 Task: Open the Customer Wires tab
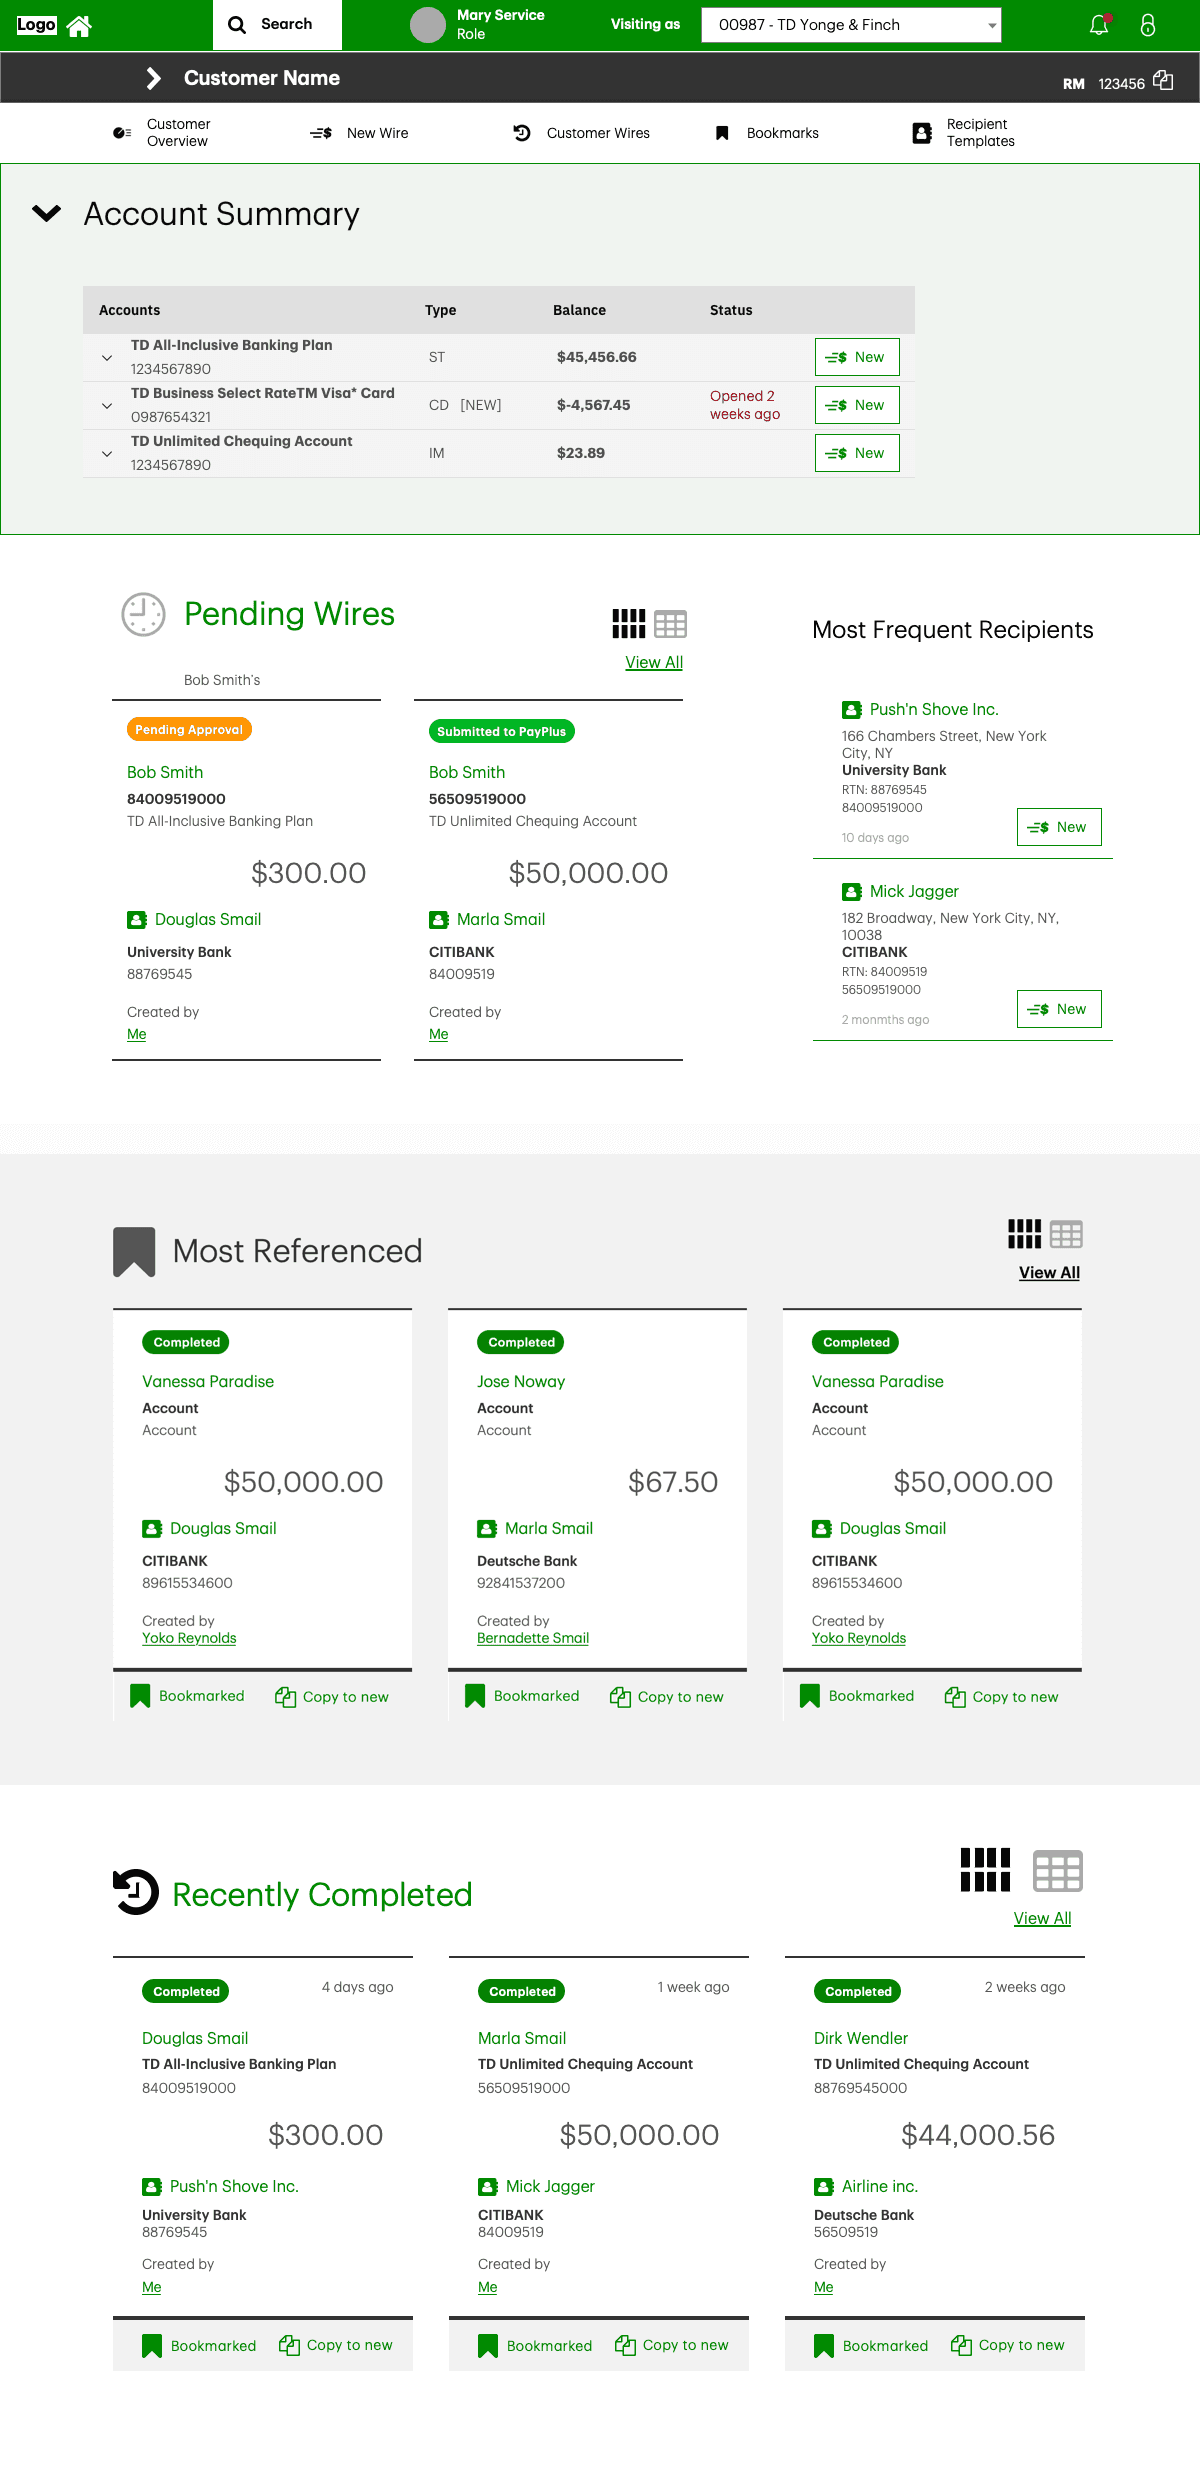(582, 133)
